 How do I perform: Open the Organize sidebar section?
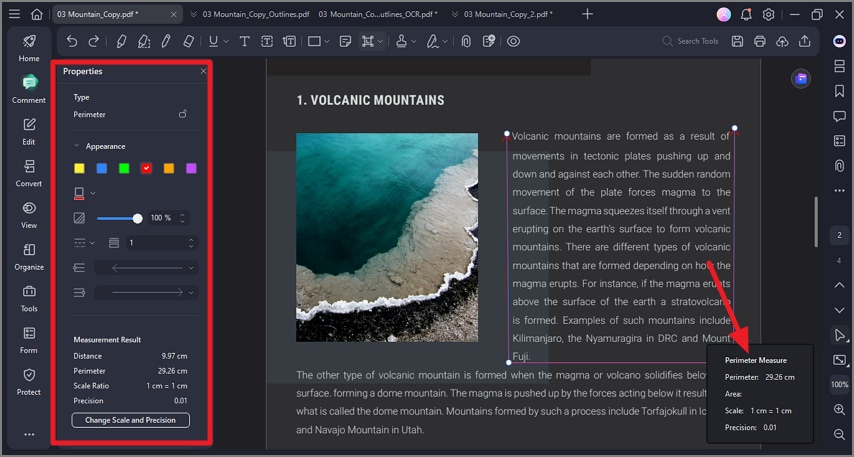click(29, 257)
